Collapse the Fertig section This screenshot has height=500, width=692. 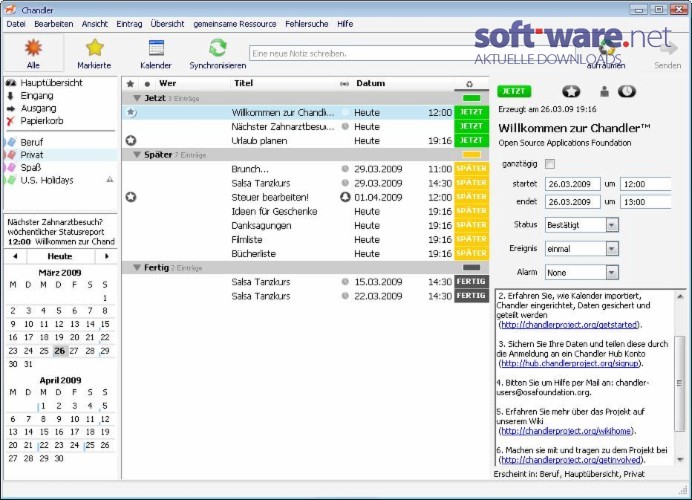click(x=137, y=267)
